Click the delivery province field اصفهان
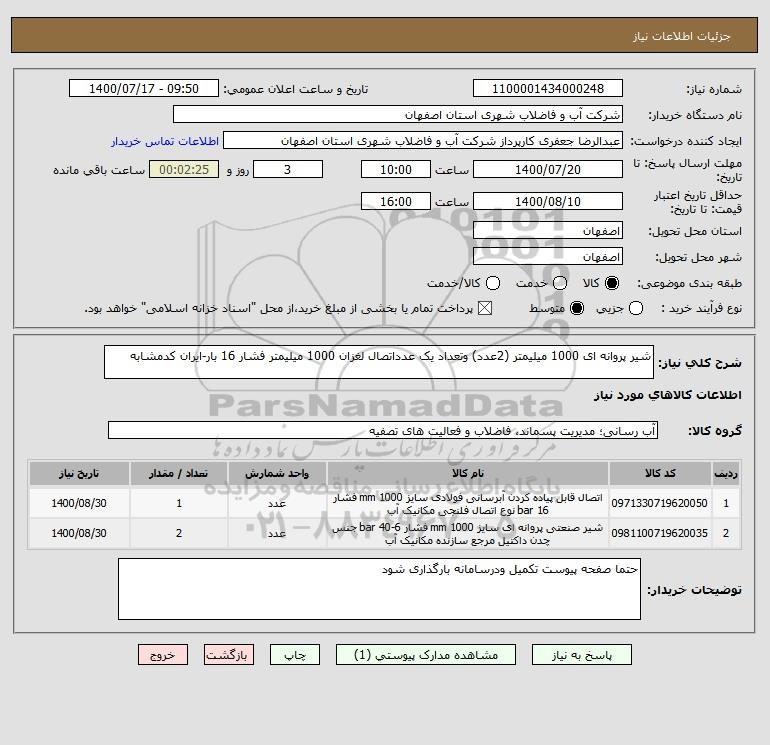The height and width of the screenshot is (745, 770). (x=548, y=230)
